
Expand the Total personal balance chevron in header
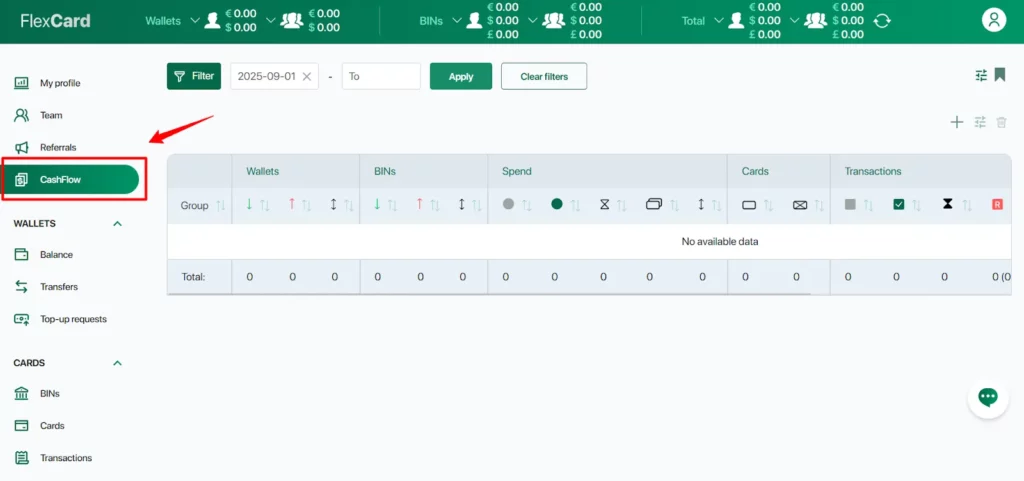719,20
